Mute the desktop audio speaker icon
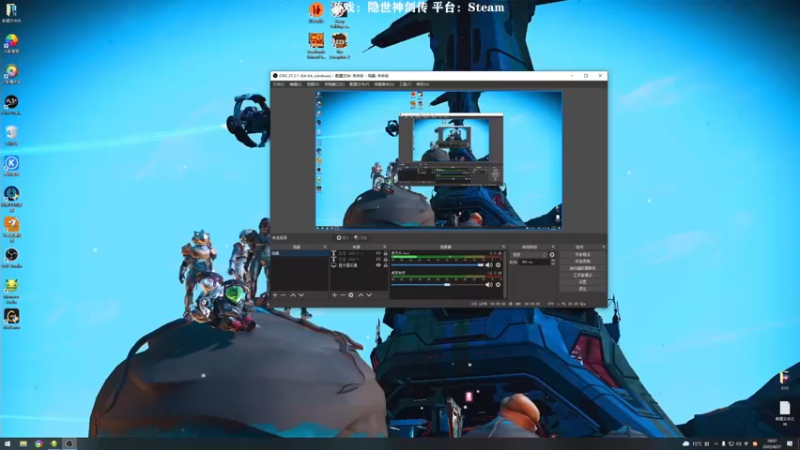 pos(489,285)
